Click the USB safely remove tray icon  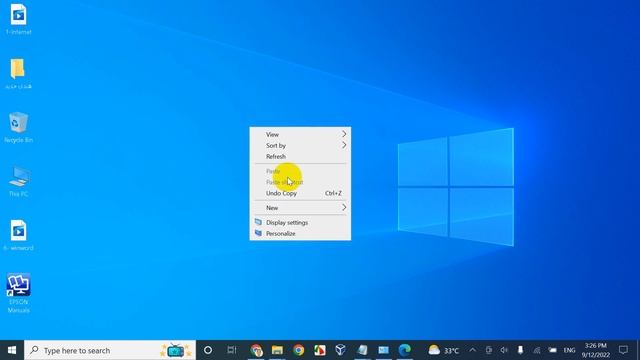pos(520,350)
